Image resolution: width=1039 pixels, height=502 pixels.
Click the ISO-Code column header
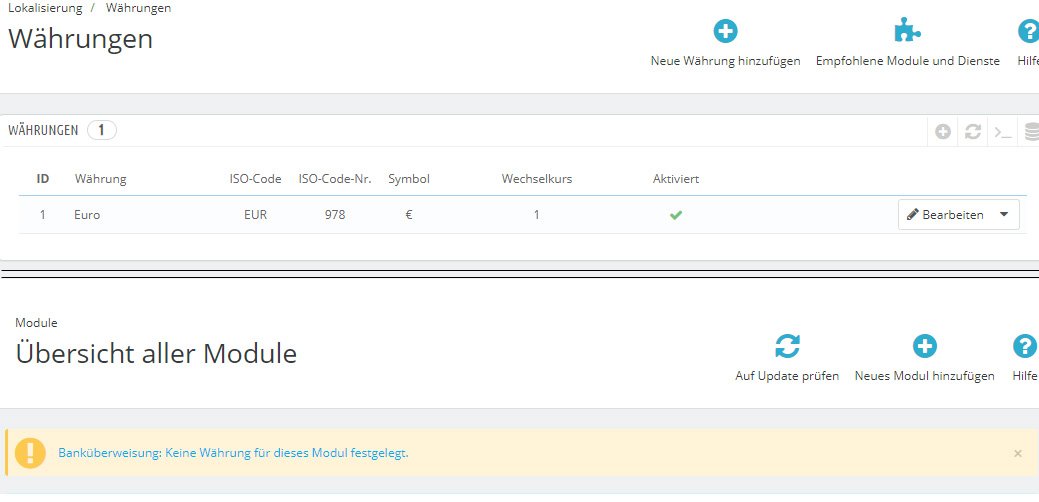pos(256,179)
